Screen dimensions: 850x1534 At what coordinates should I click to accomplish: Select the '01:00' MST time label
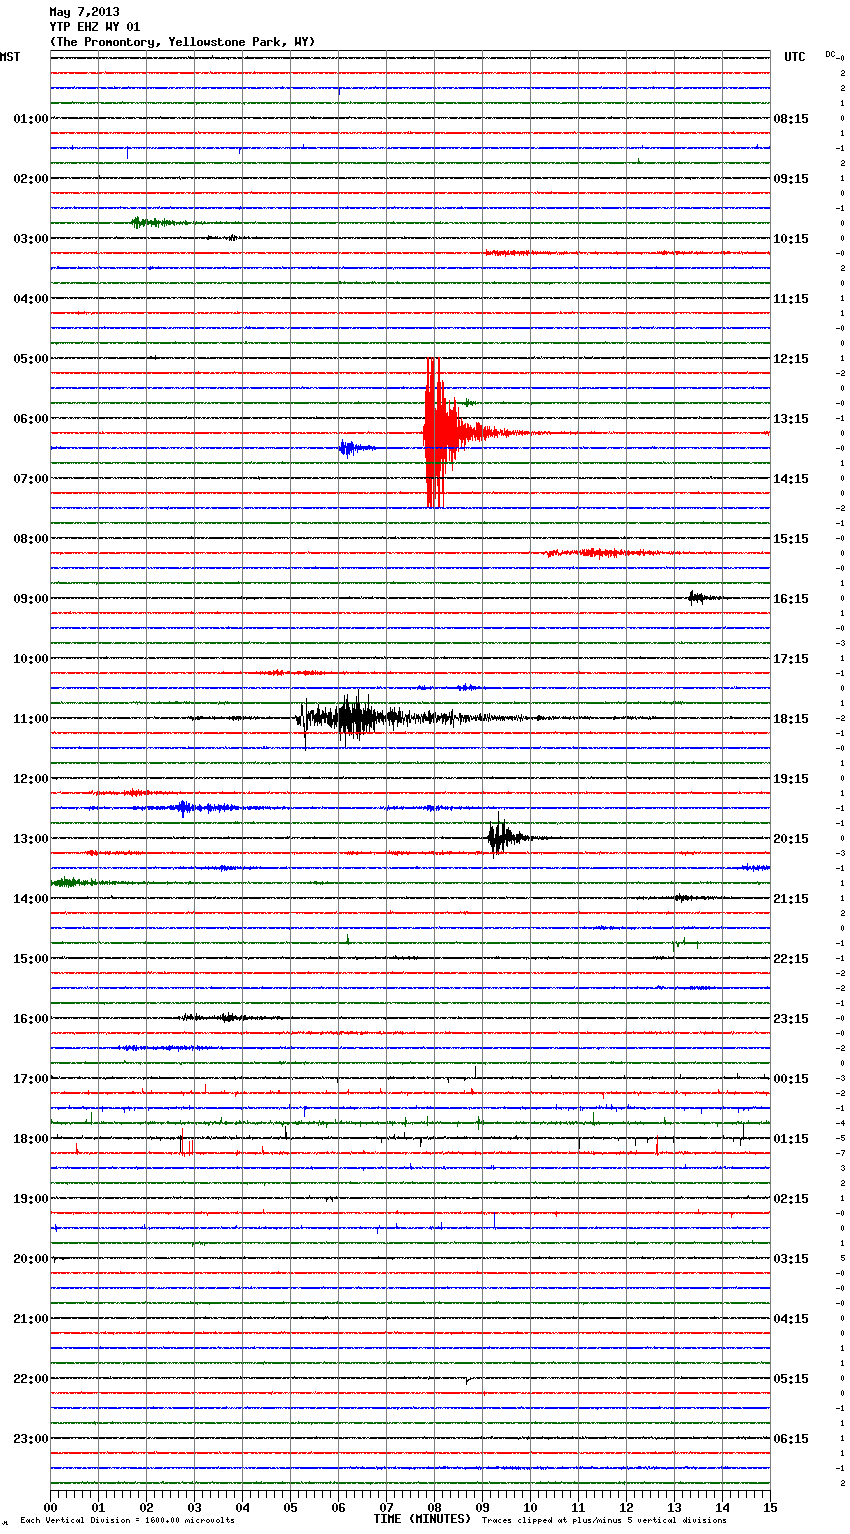tap(30, 119)
